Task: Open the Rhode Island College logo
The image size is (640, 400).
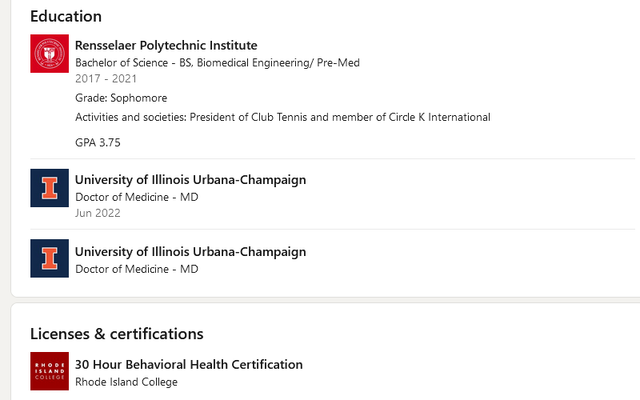Action: coord(49,371)
